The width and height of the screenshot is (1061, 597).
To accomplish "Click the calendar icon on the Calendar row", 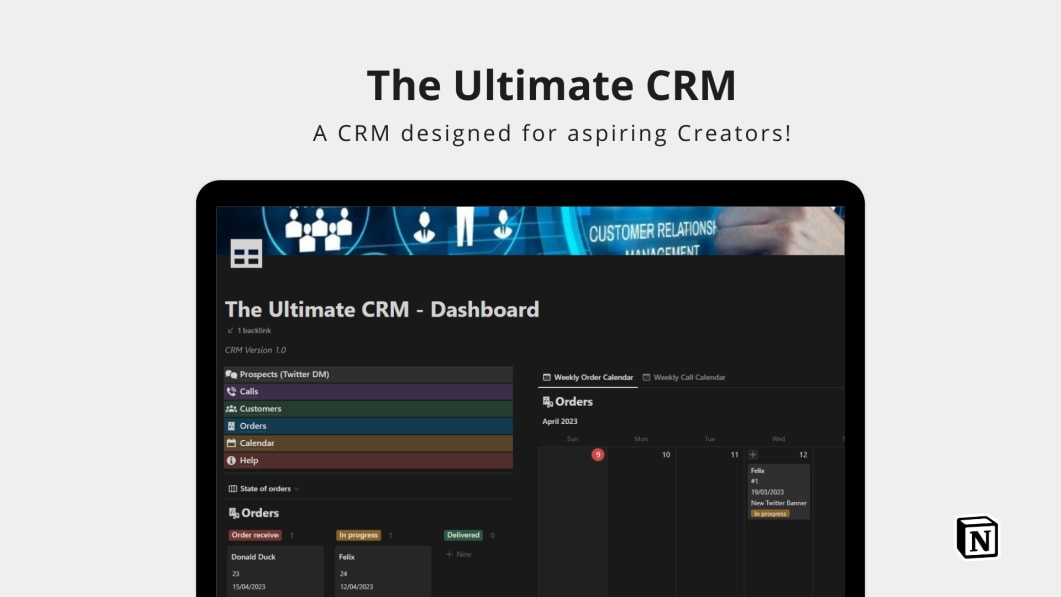I will [x=230, y=443].
